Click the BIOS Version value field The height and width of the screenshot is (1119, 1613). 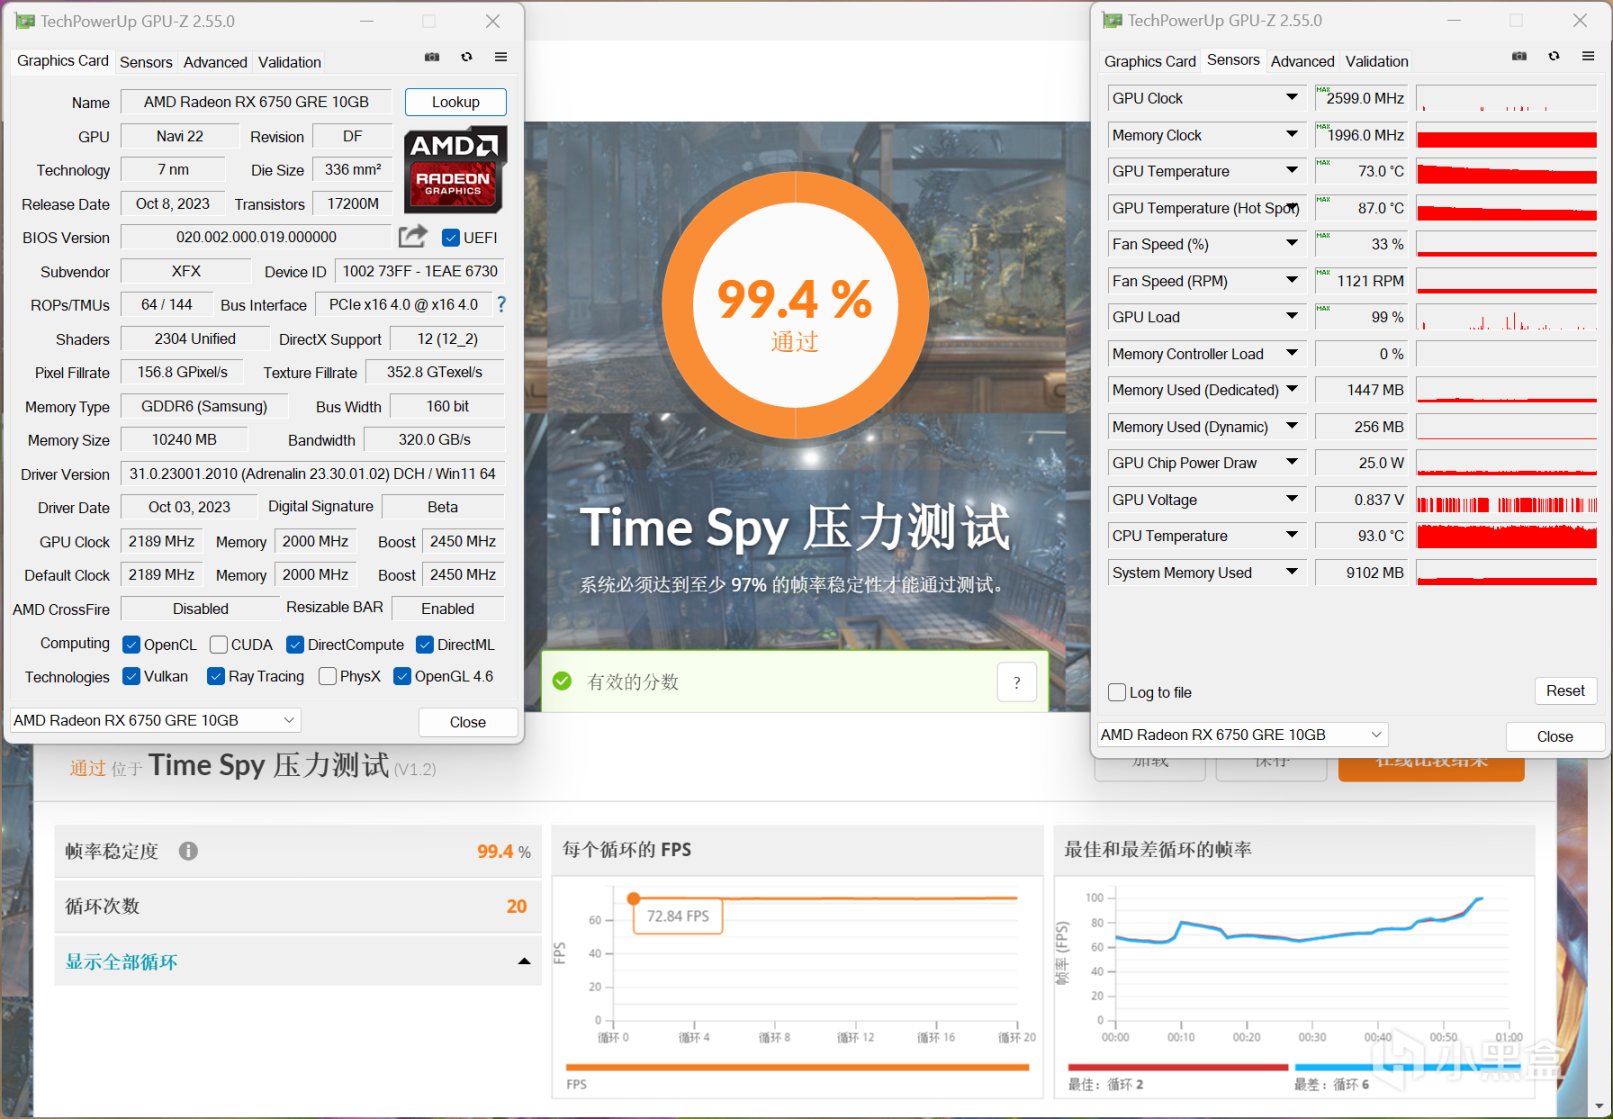tap(256, 237)
